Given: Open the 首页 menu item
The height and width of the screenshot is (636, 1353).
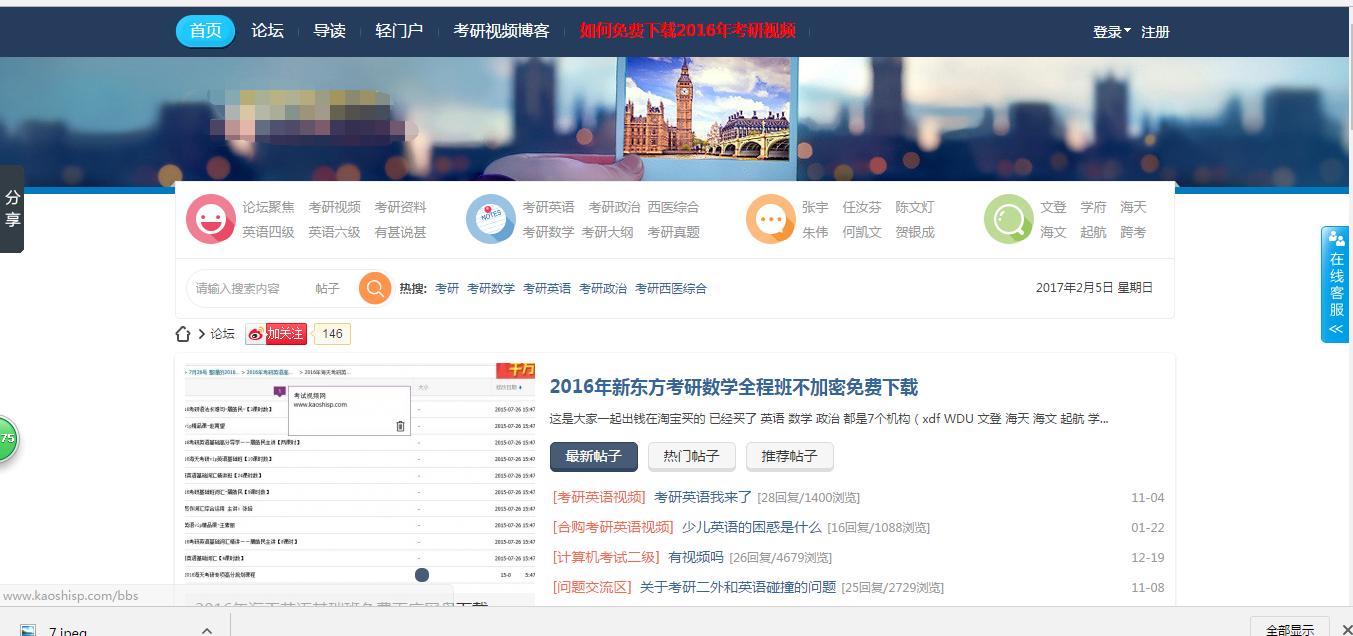Looking at the screenshot, I should tap(204, 31).
